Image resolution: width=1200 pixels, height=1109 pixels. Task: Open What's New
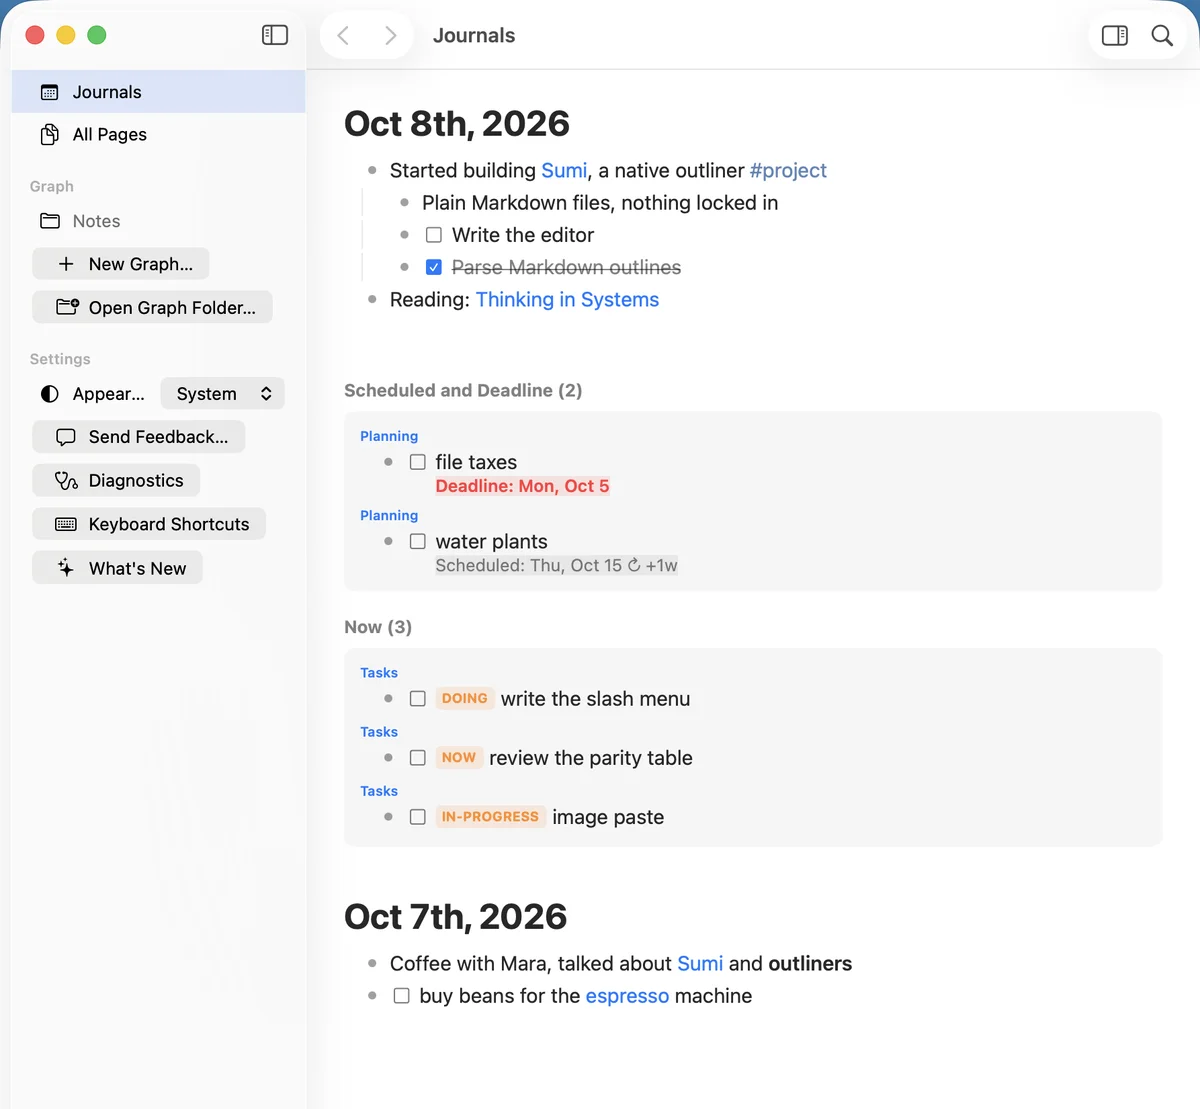click(118, 568)
